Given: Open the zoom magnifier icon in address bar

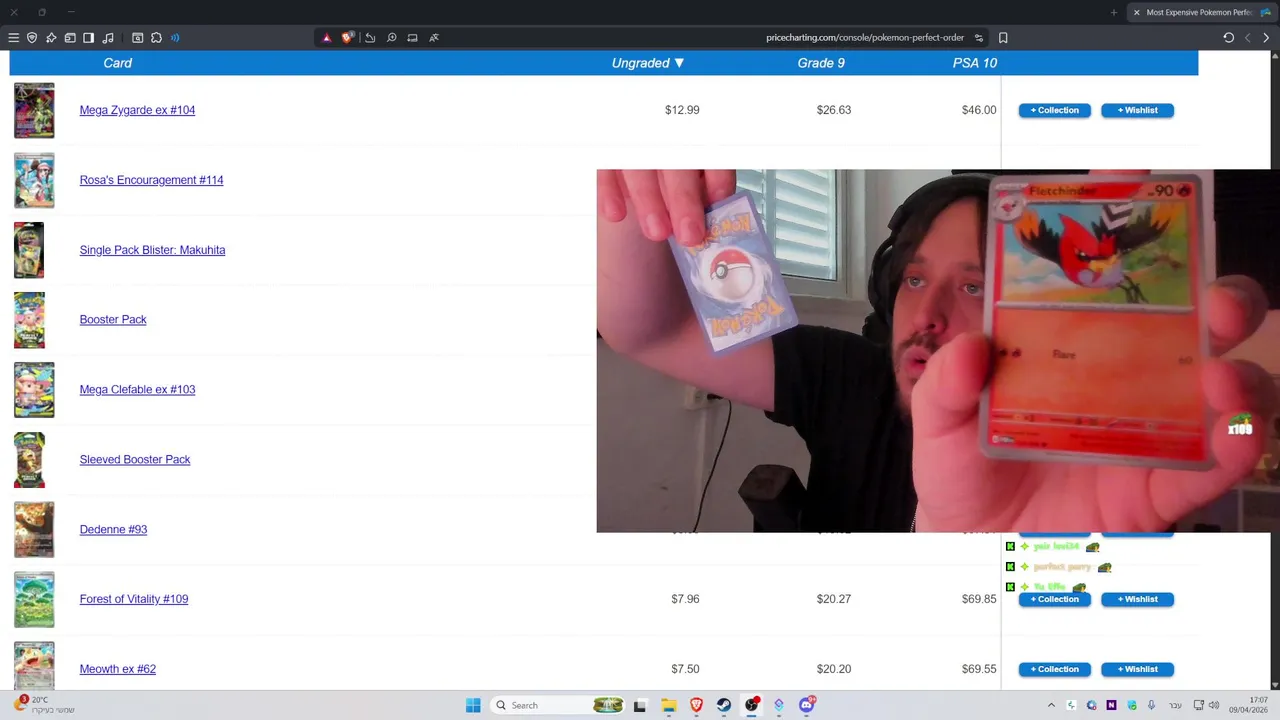Looking at the screenshot, I should [391, 38].
